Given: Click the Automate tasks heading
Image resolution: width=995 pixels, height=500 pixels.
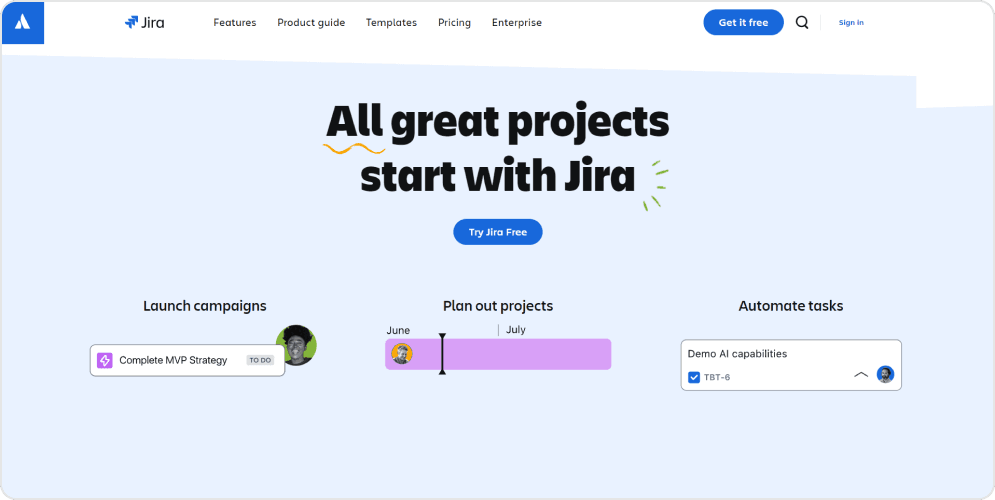Looking at the screenshot, I should point(791,306).
